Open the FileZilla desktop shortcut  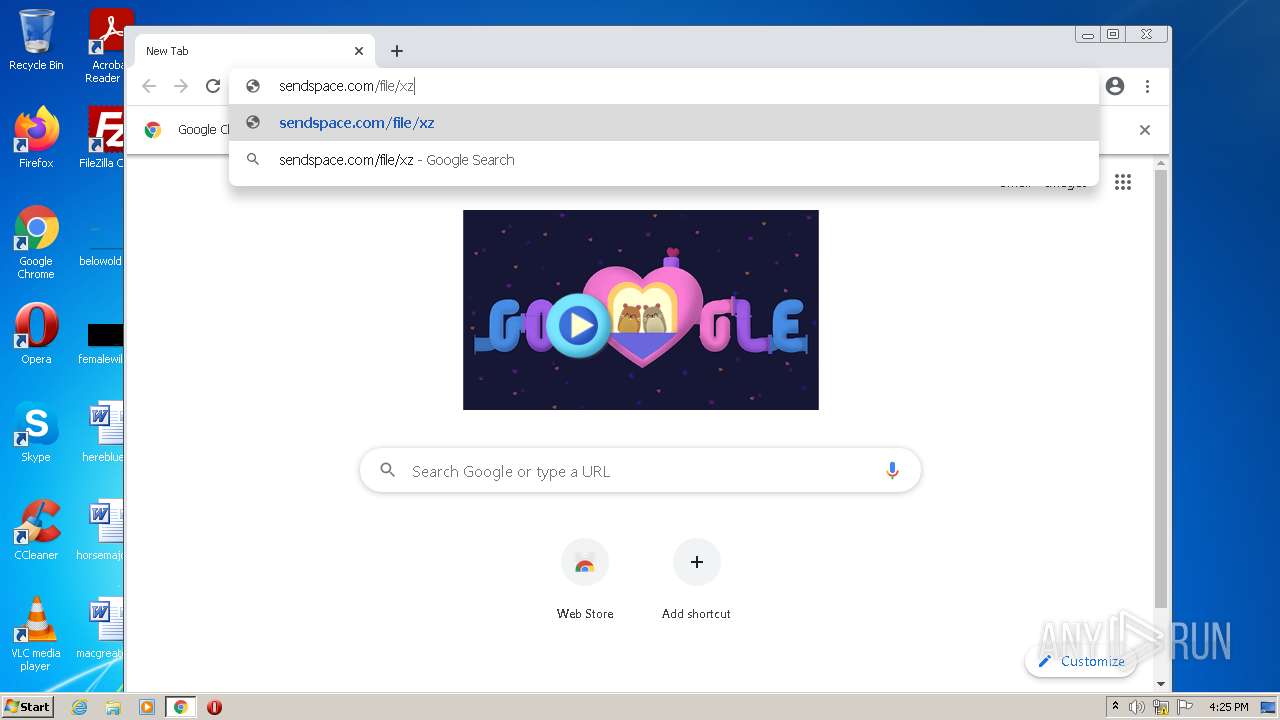[x=101, y=137]
